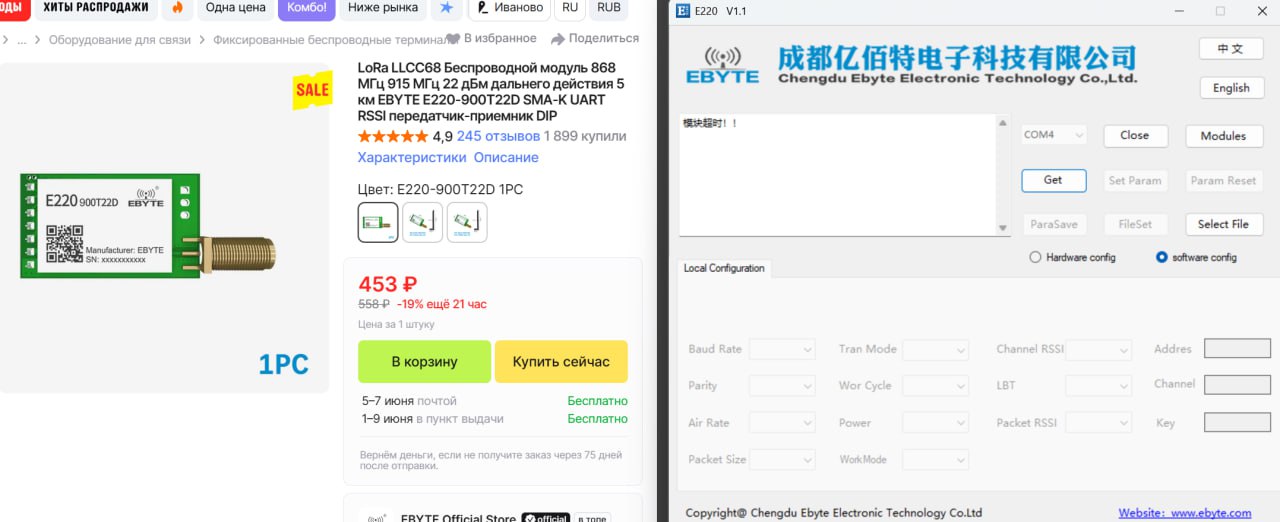Click the Set Param button
This screenshot has height=522, width=1280.
point(1134,180)
